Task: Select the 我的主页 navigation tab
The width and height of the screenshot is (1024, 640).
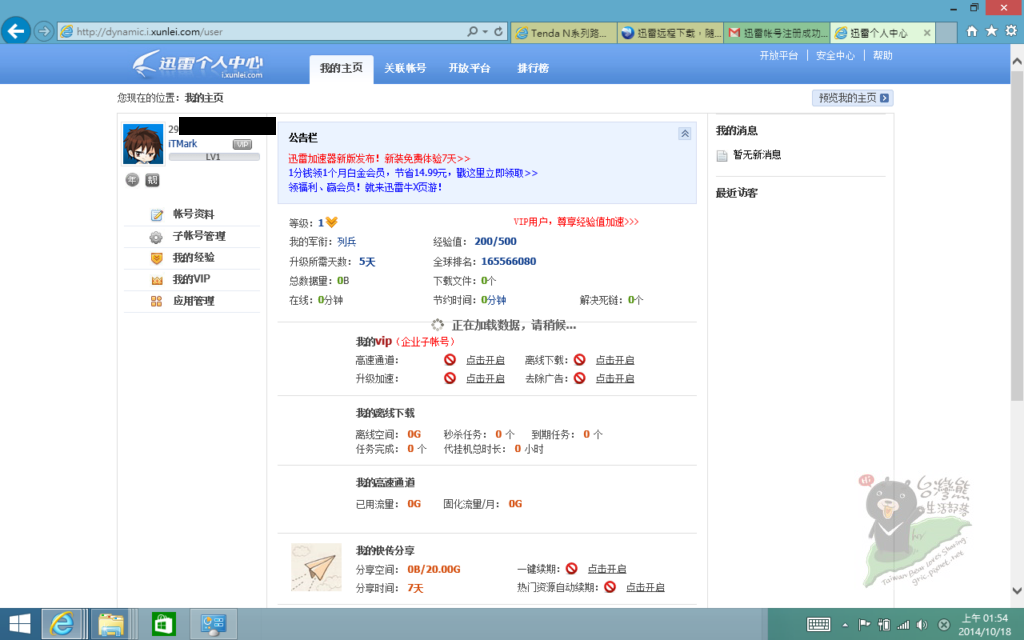Action: [x=342, y=69]
